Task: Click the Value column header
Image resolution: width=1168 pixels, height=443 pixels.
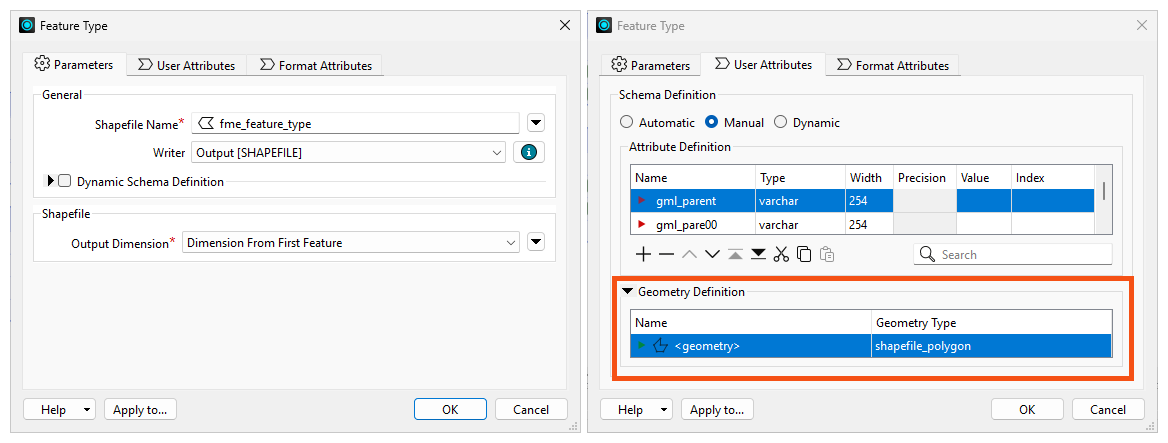Action: (x=983, y=178)
